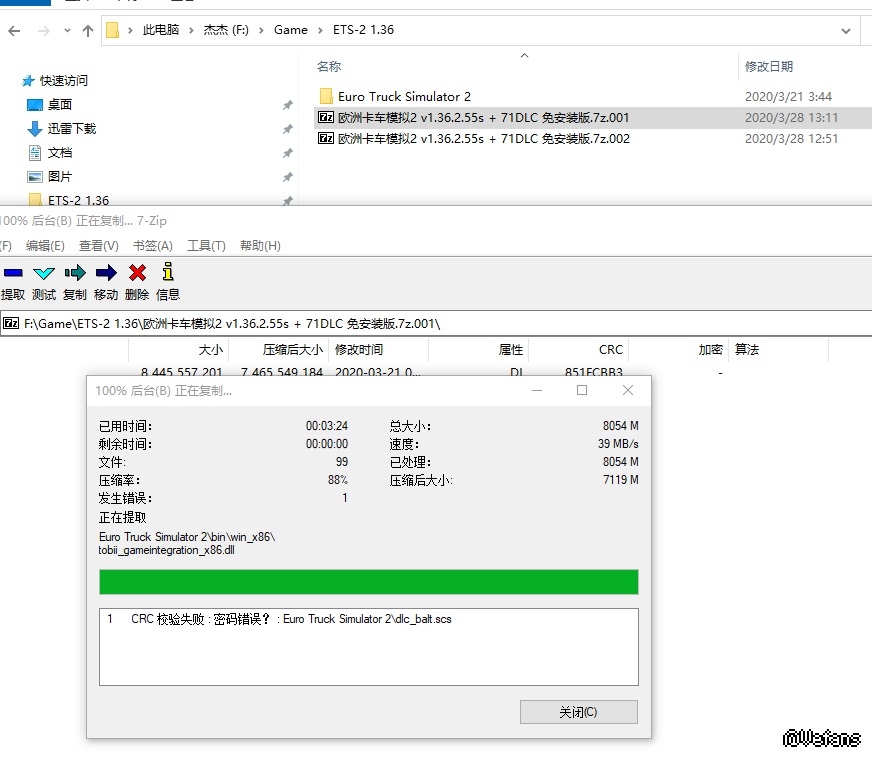Click the Info (信息) toolbar icon
Screen dimensions: 872x759
[x=168, y=273]
